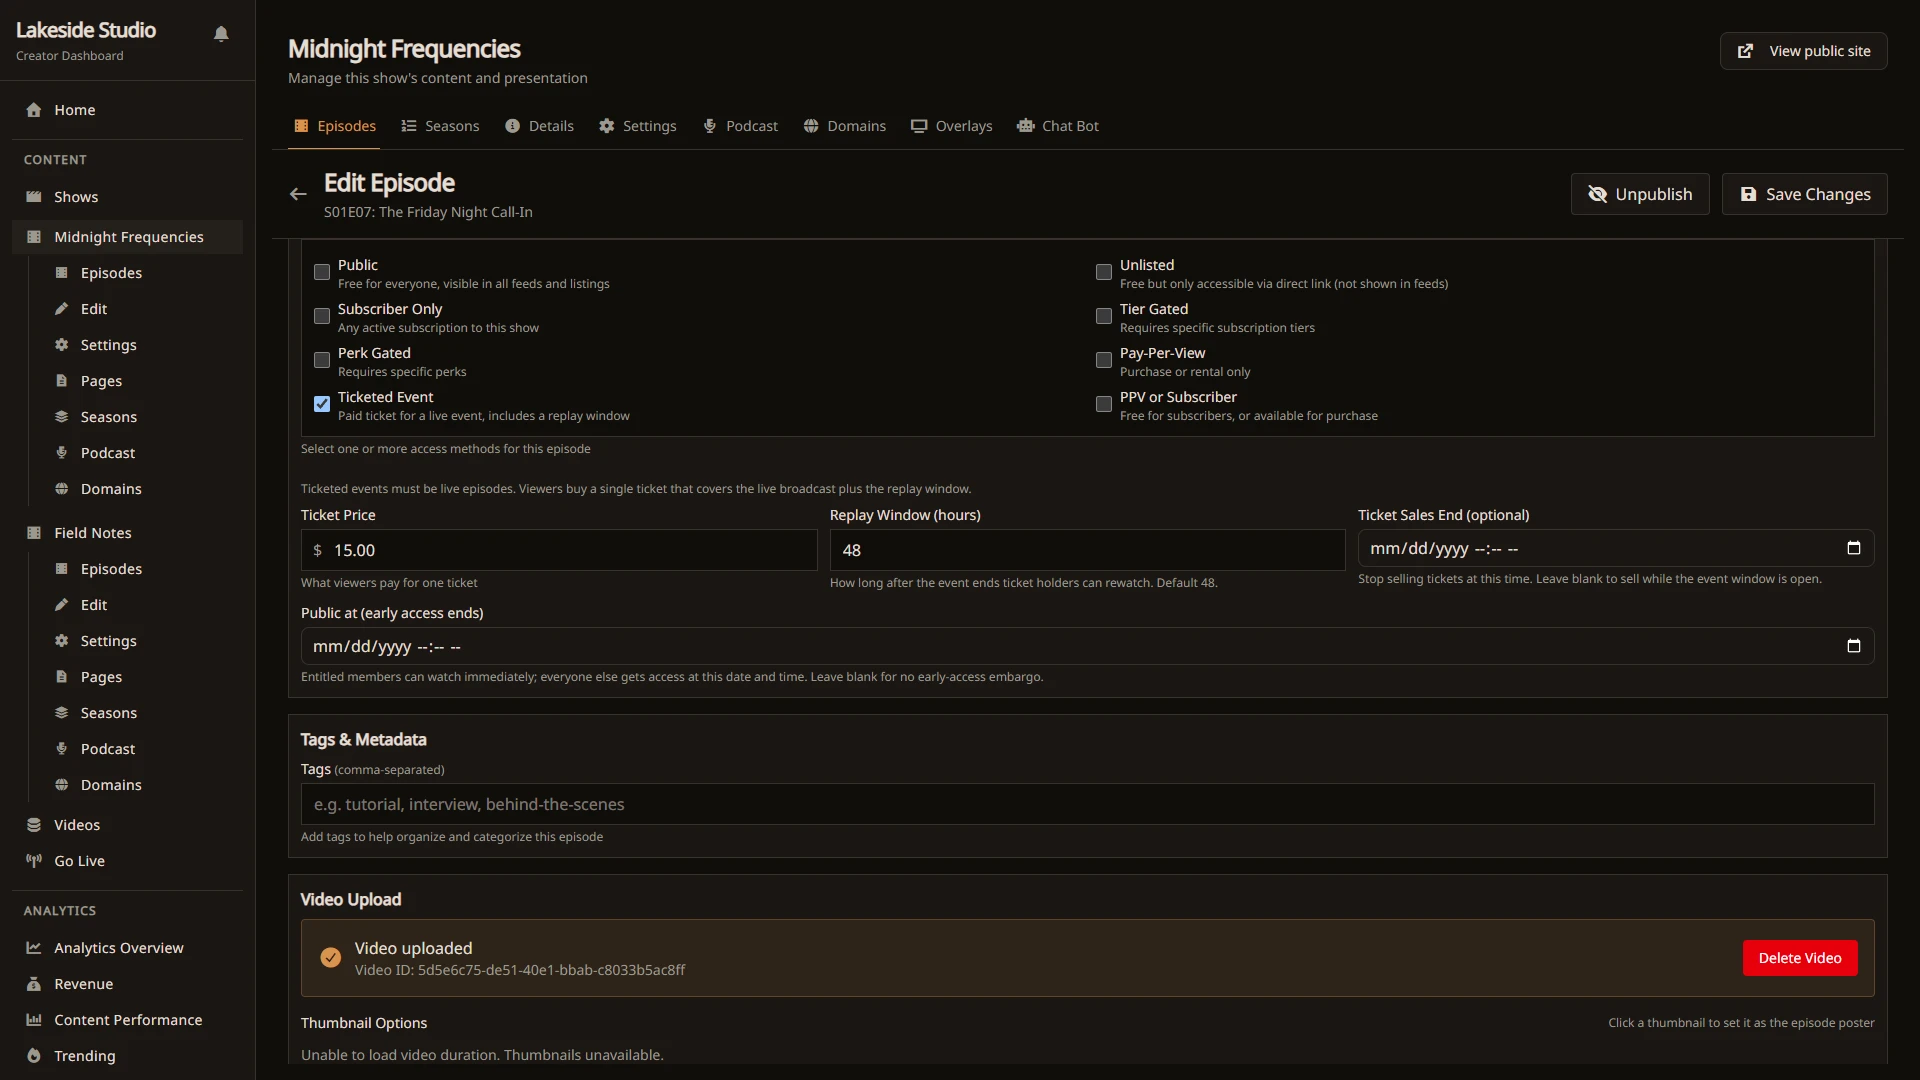Collapse the Midnight Frequencies sidebar section

pyautogui.click(x=127, y=237)
